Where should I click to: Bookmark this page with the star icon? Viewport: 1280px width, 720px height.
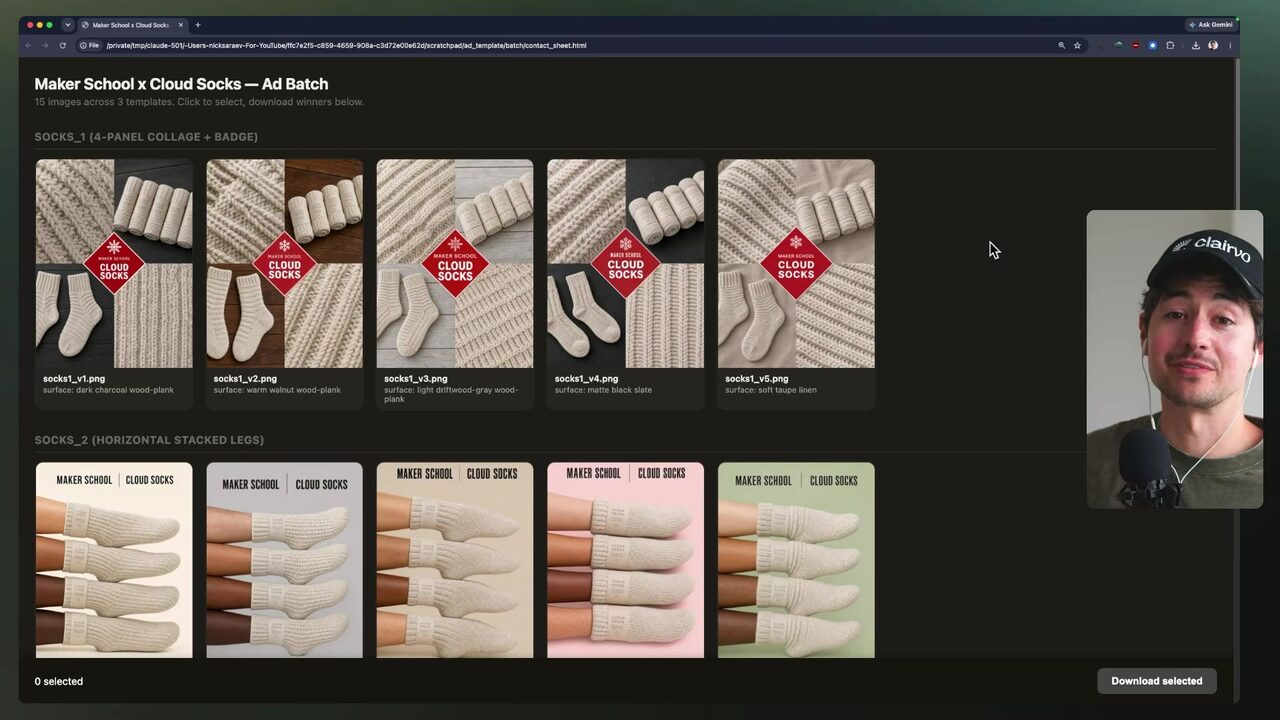[x=1077, y=45]
